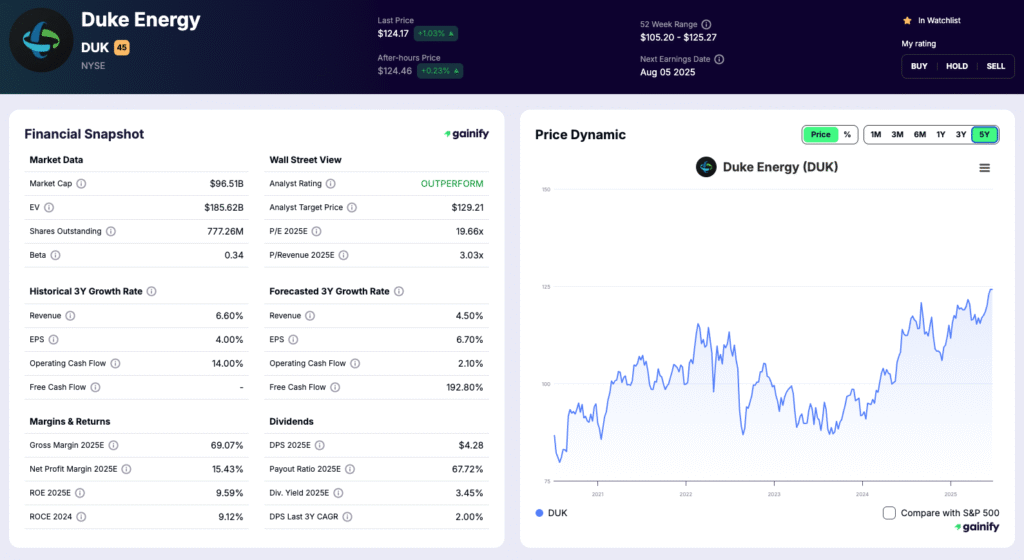This screenshot has height=560, width=1024.
Task: Open forecasted Free Cash Flow info icon
Action: pyautogui.click(x=335, y=388)
